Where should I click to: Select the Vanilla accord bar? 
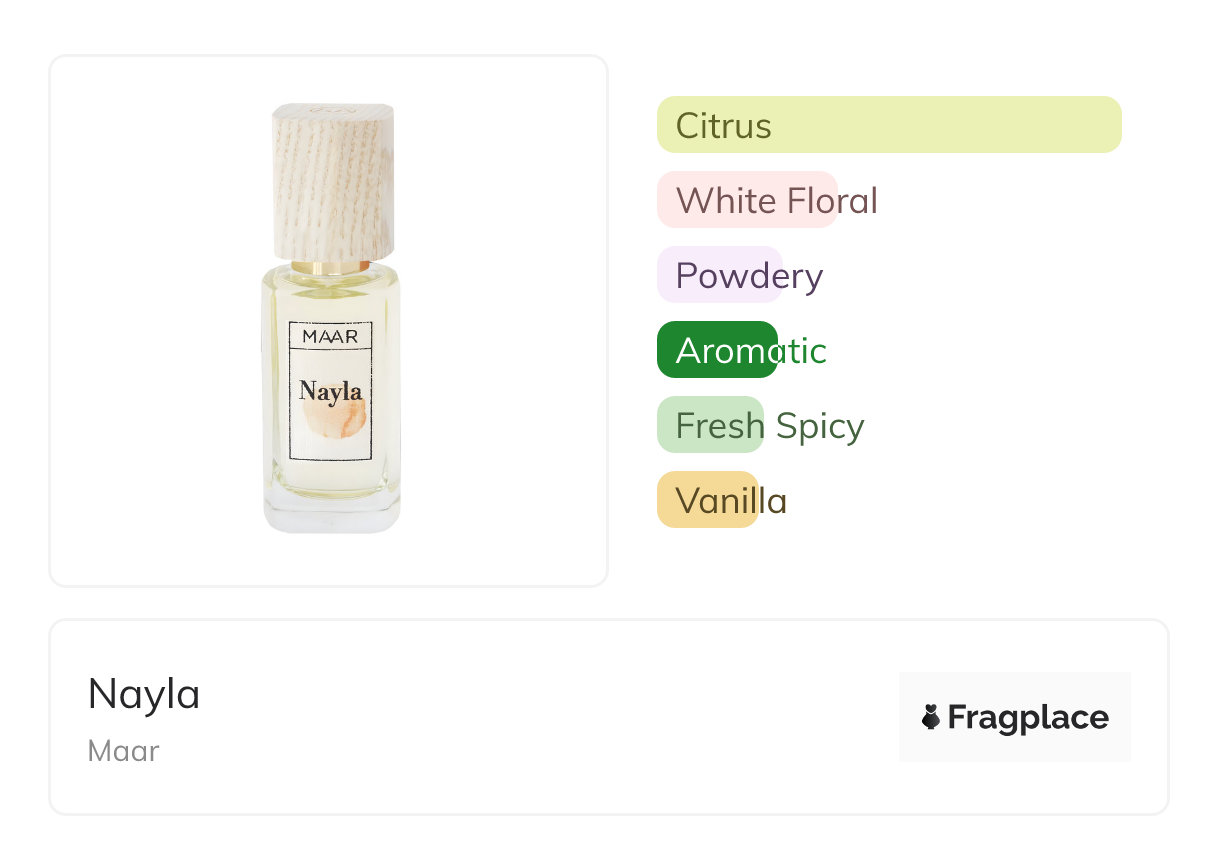coord(706,500)
